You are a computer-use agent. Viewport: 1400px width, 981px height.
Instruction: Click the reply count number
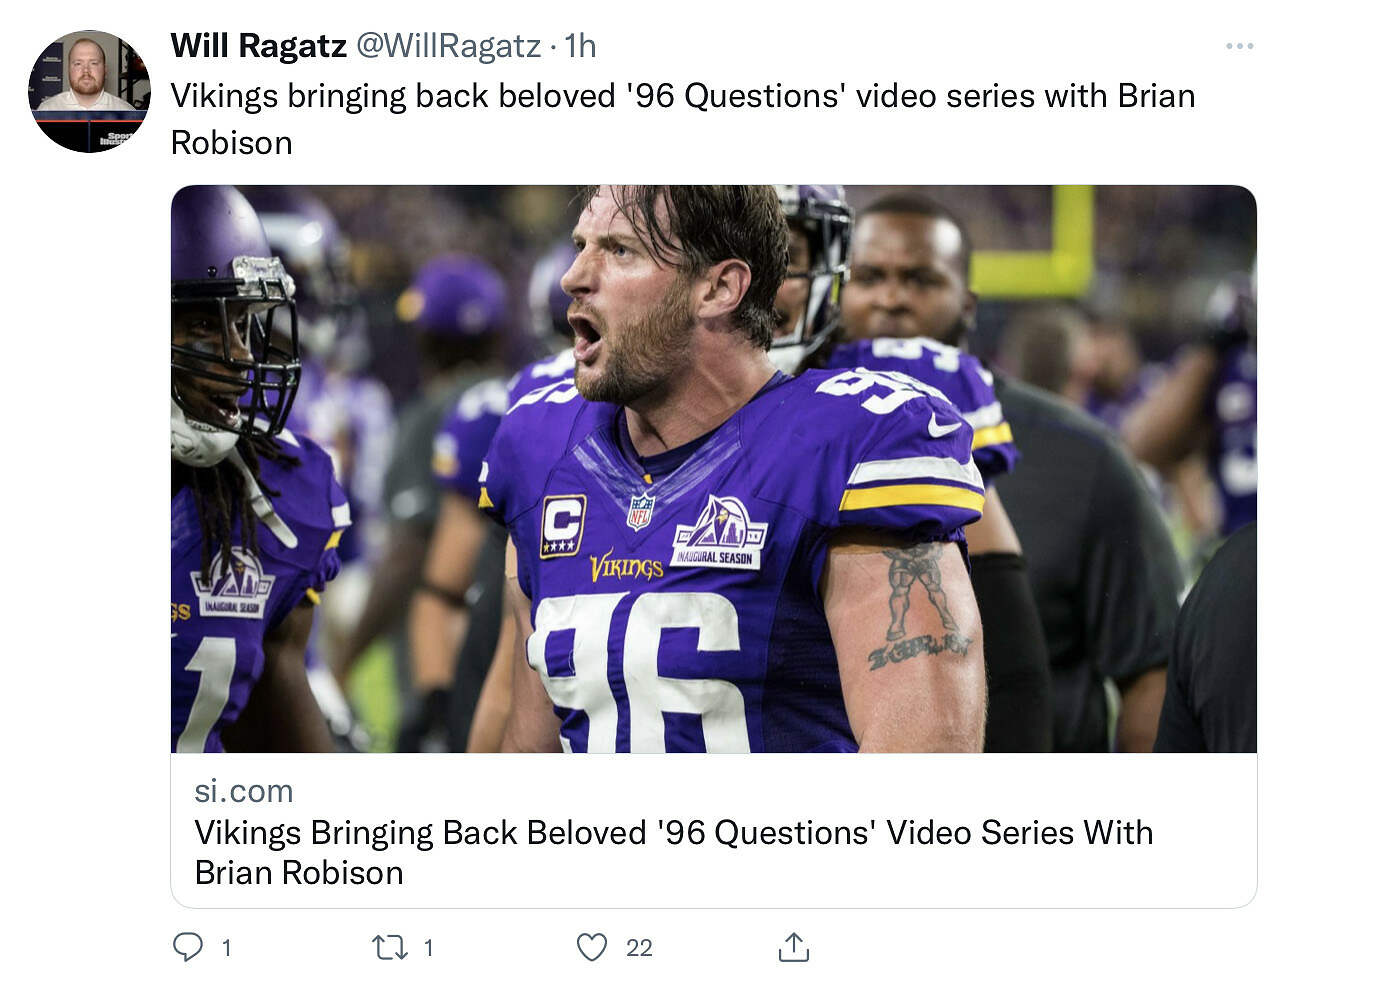pos(227,948)
